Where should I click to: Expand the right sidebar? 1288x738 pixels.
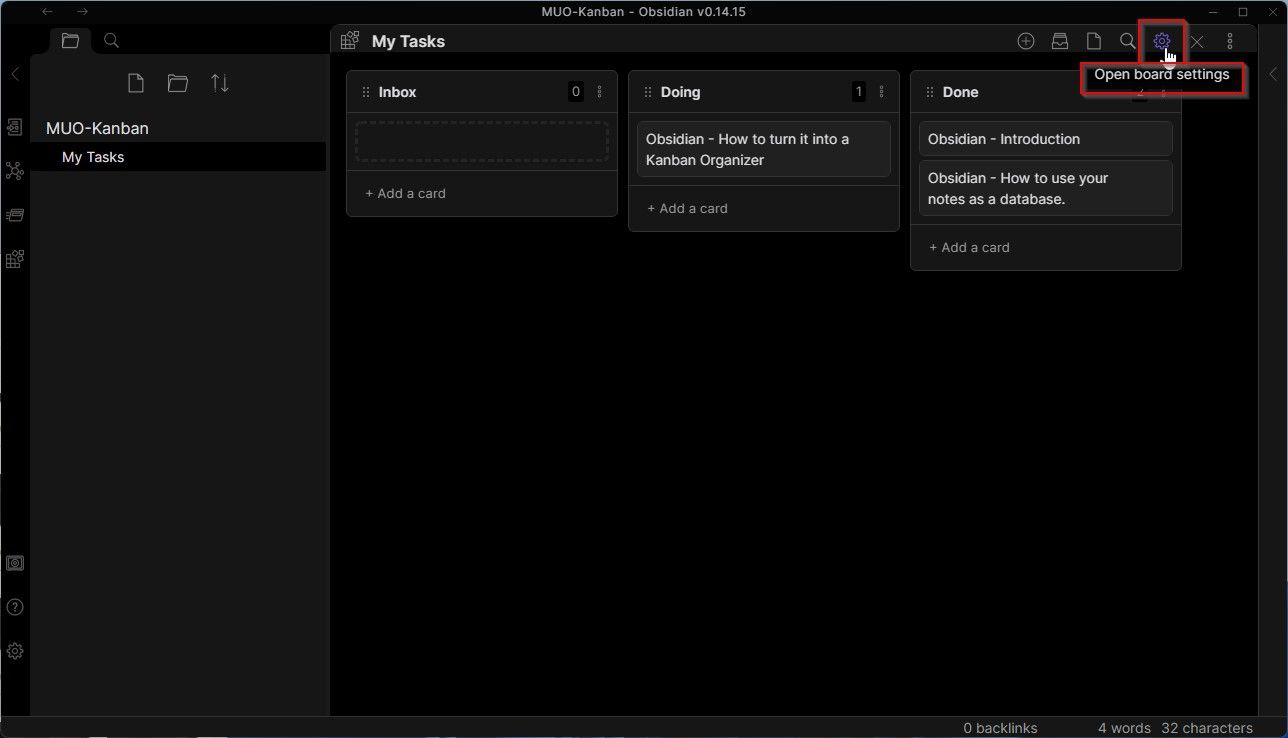point(1273,74)
